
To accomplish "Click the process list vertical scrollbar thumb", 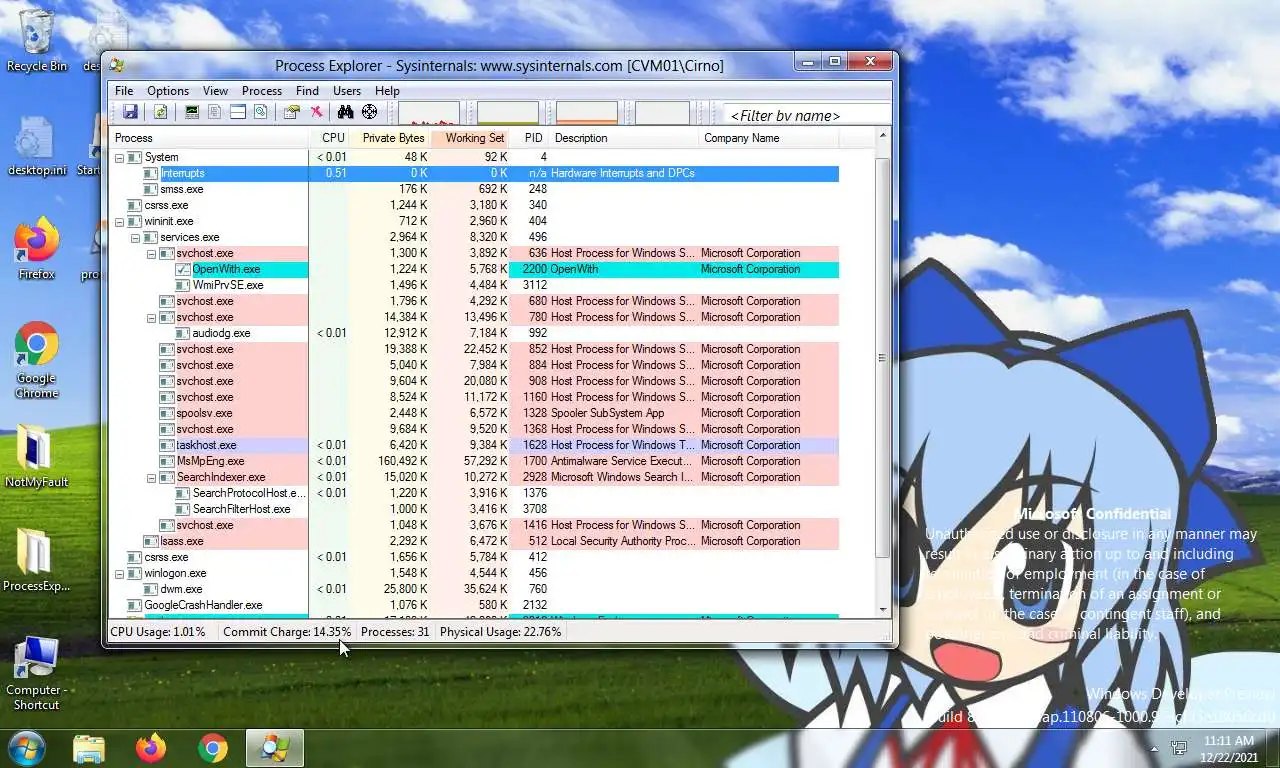I will coord(882,357).
